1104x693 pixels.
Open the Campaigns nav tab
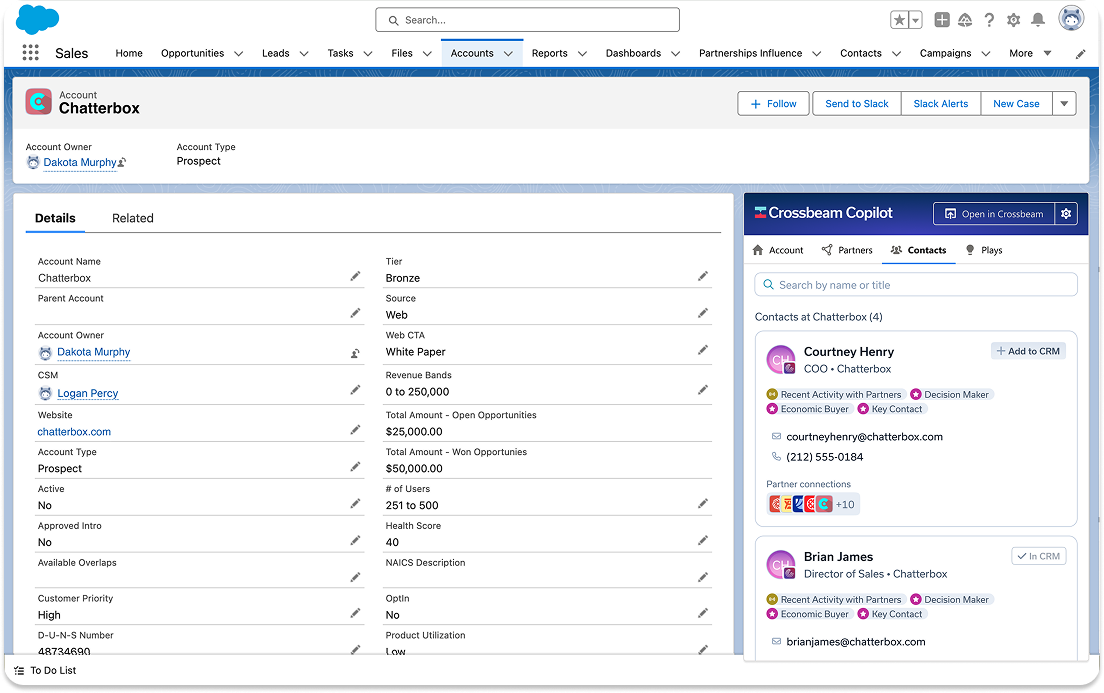click(945, 54)
